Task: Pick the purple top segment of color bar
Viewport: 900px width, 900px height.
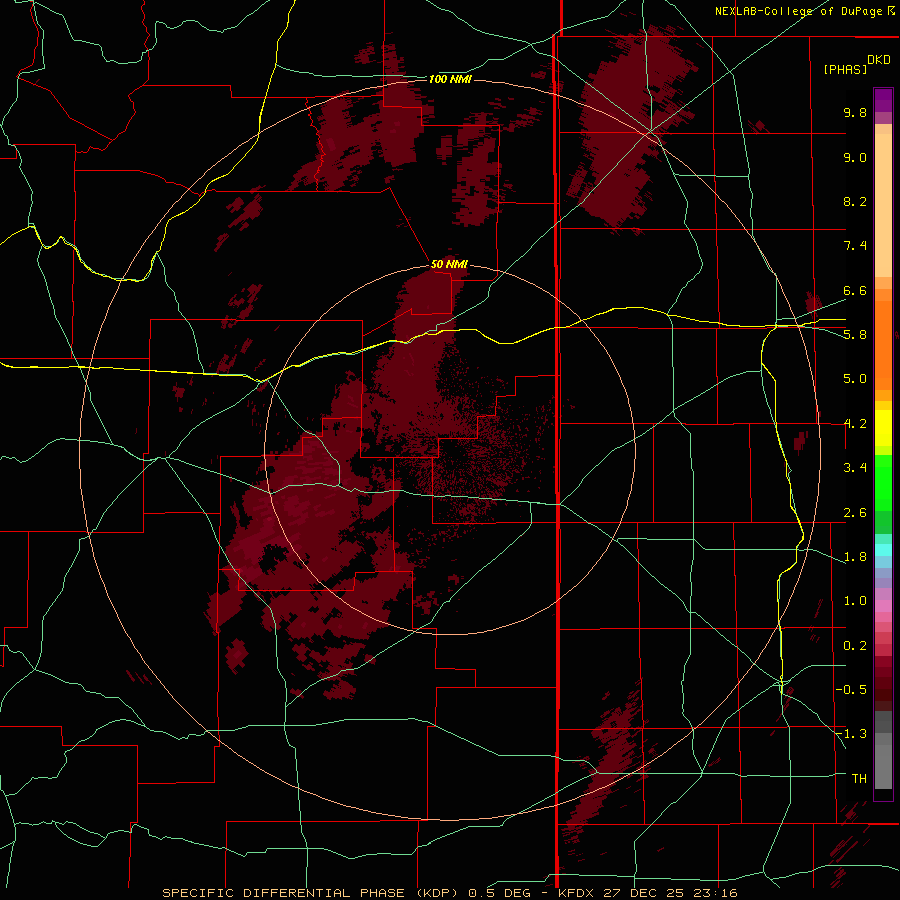Action: coord(883,100)
